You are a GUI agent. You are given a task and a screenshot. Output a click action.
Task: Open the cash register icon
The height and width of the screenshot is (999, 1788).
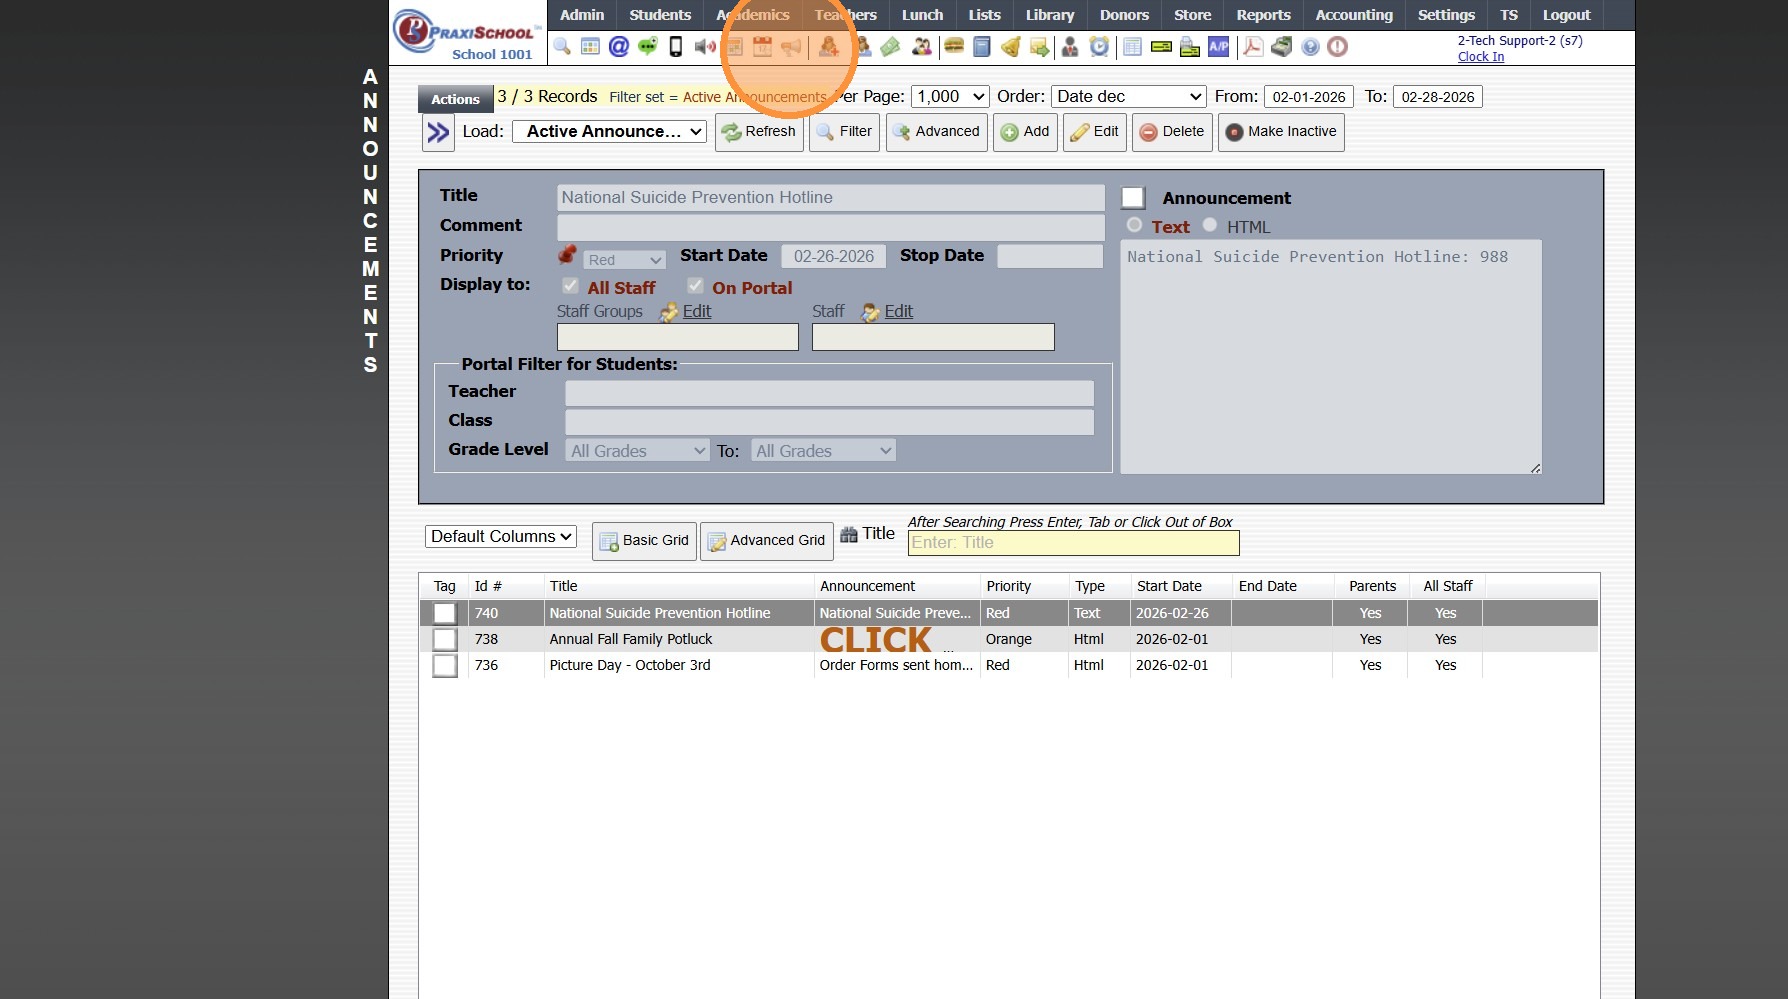pyautogui.click(x=1282, y=47)
